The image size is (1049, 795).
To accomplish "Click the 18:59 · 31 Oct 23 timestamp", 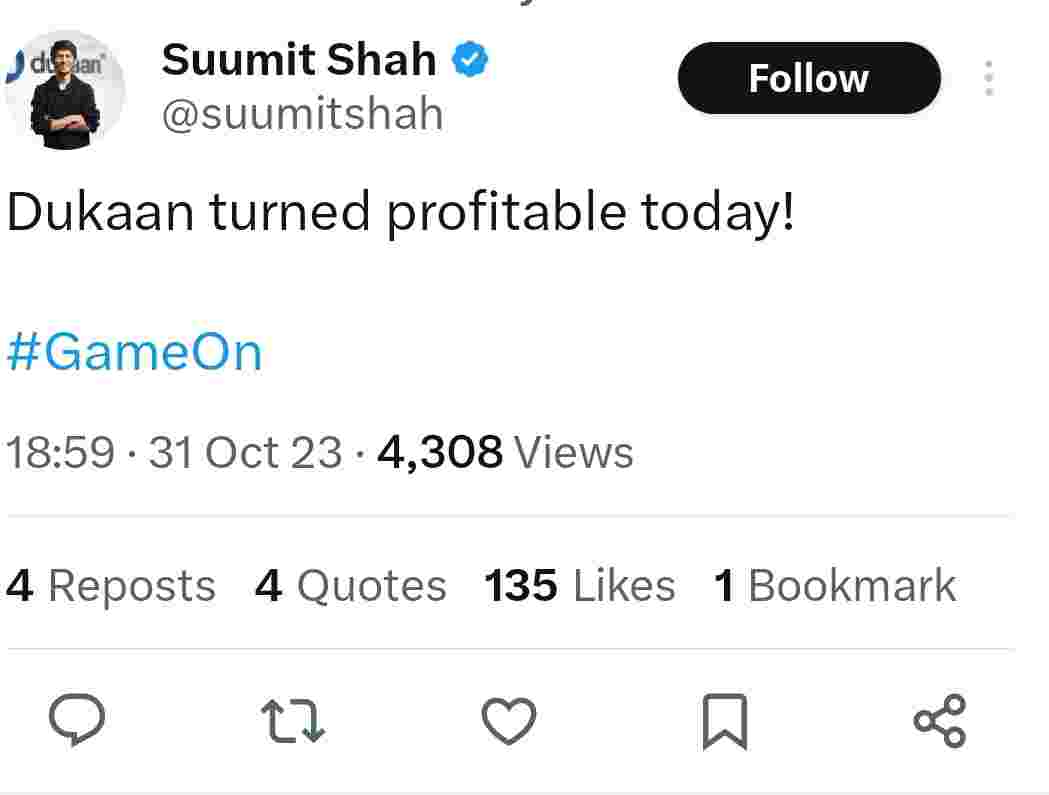I will click(x=174, y=452).
